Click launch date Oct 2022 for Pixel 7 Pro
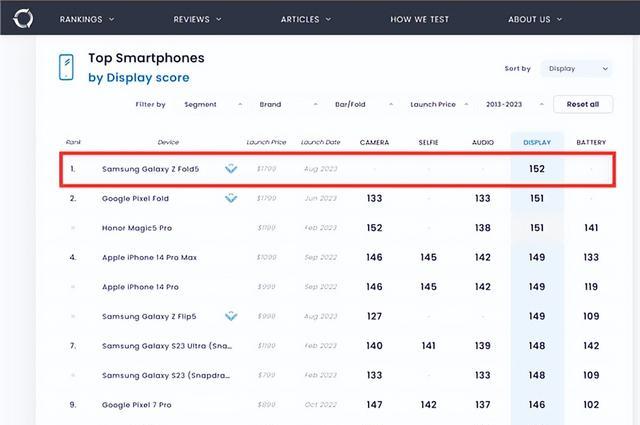Viewport: 640px width, 425px height. point(320,405)
